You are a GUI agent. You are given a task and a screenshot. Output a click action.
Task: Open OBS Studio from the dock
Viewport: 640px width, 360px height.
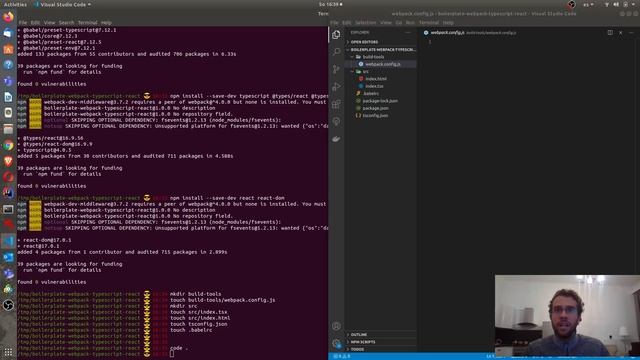tap(8, 305)
